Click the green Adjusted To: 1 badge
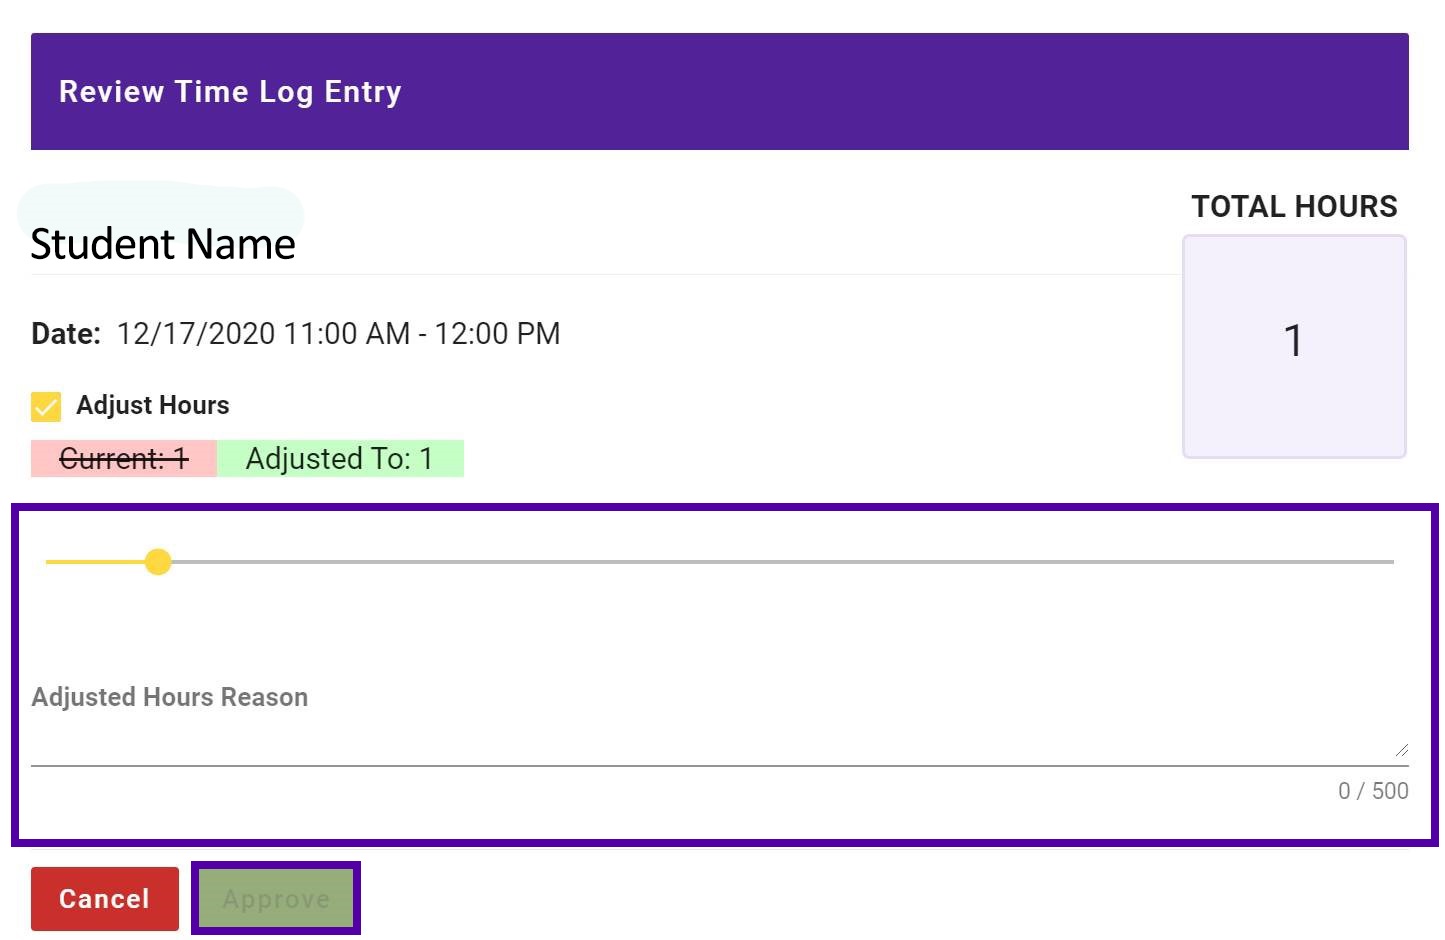1445x940 pixels. pyautogui.click(x=340, y=458)
